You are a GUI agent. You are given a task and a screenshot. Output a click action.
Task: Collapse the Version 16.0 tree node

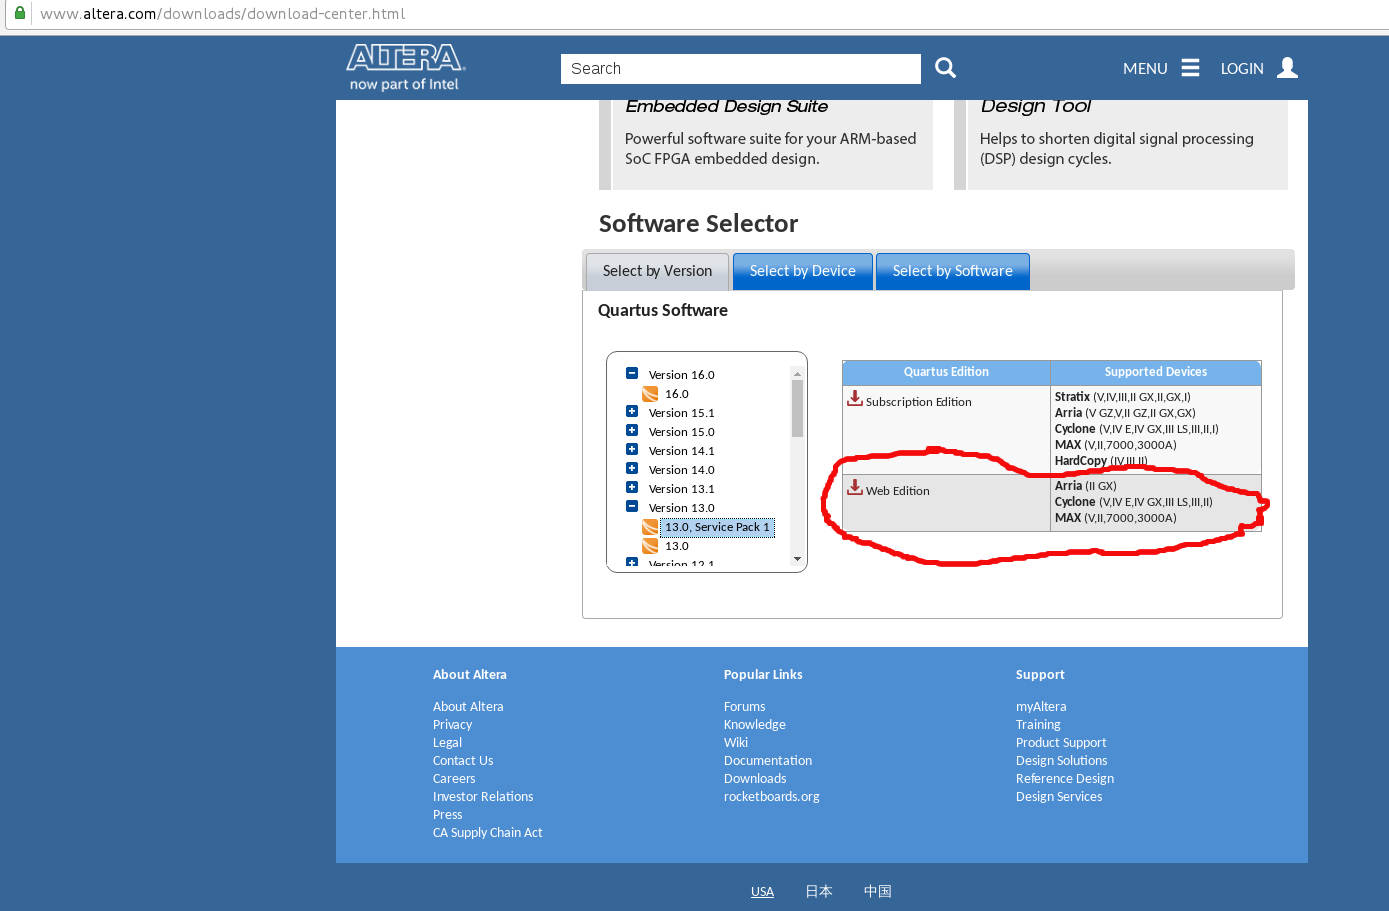point(632,374)
